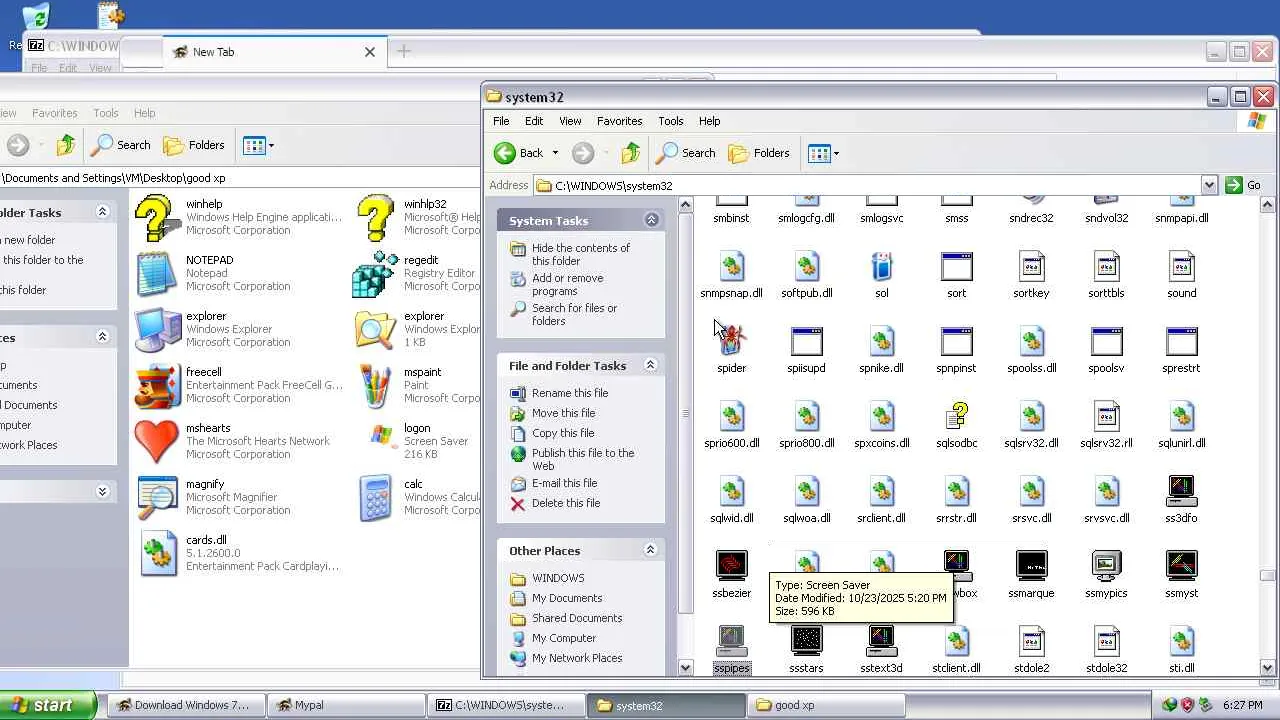Viewport: 1280px width, 720px height.
Task: Select the sort application icon
Action: click(956, 267)
